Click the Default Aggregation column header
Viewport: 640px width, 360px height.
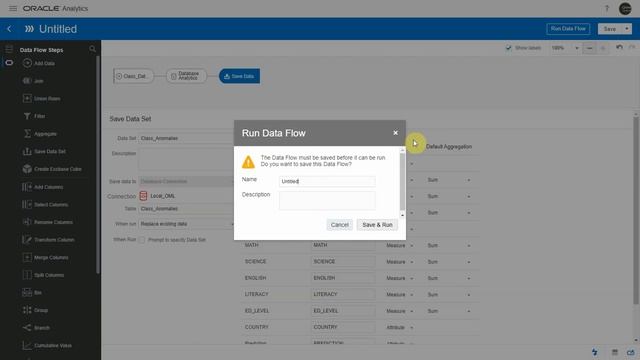click(x=449, y=147)
